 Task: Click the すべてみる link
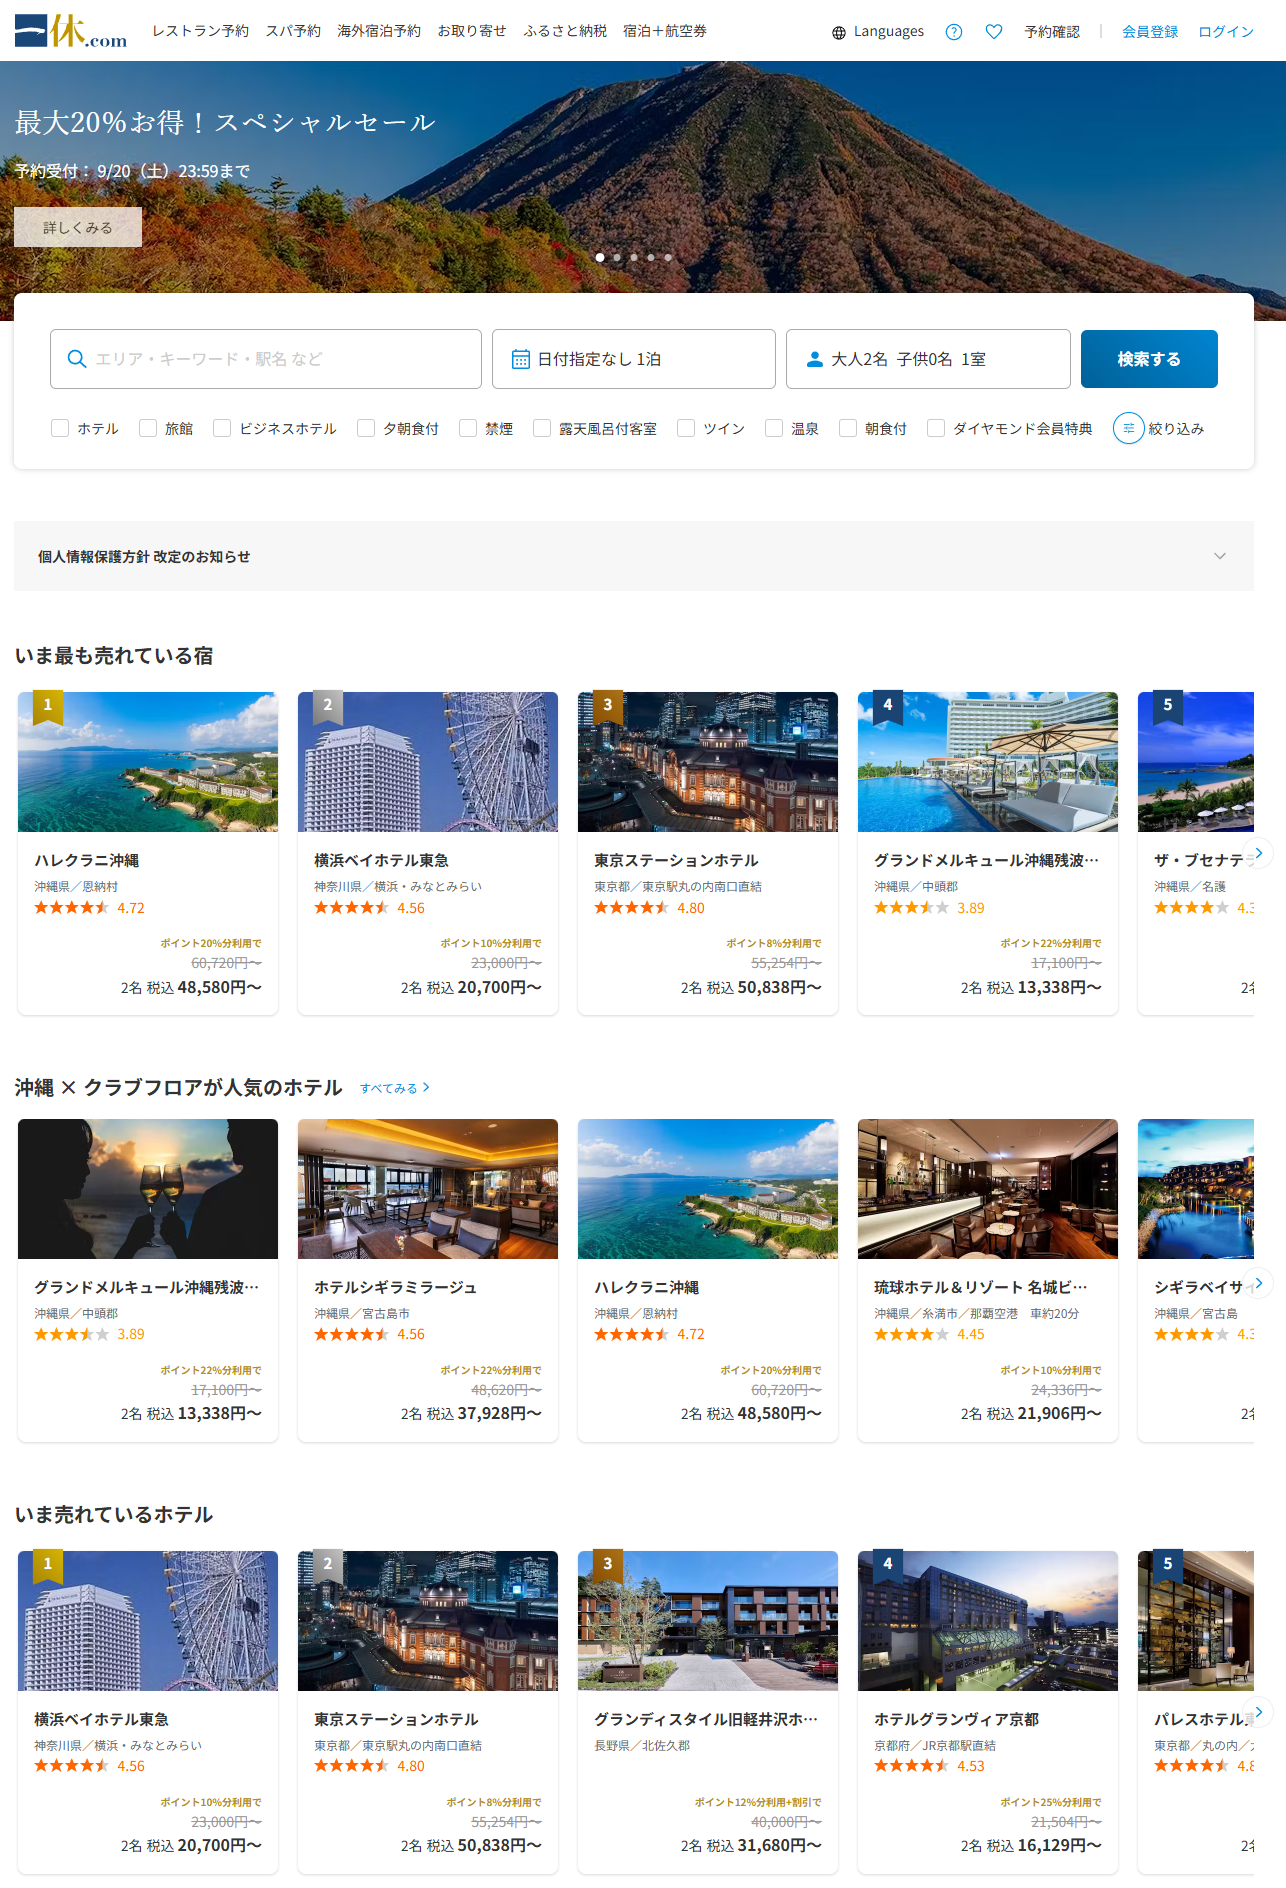point(394,1088)
